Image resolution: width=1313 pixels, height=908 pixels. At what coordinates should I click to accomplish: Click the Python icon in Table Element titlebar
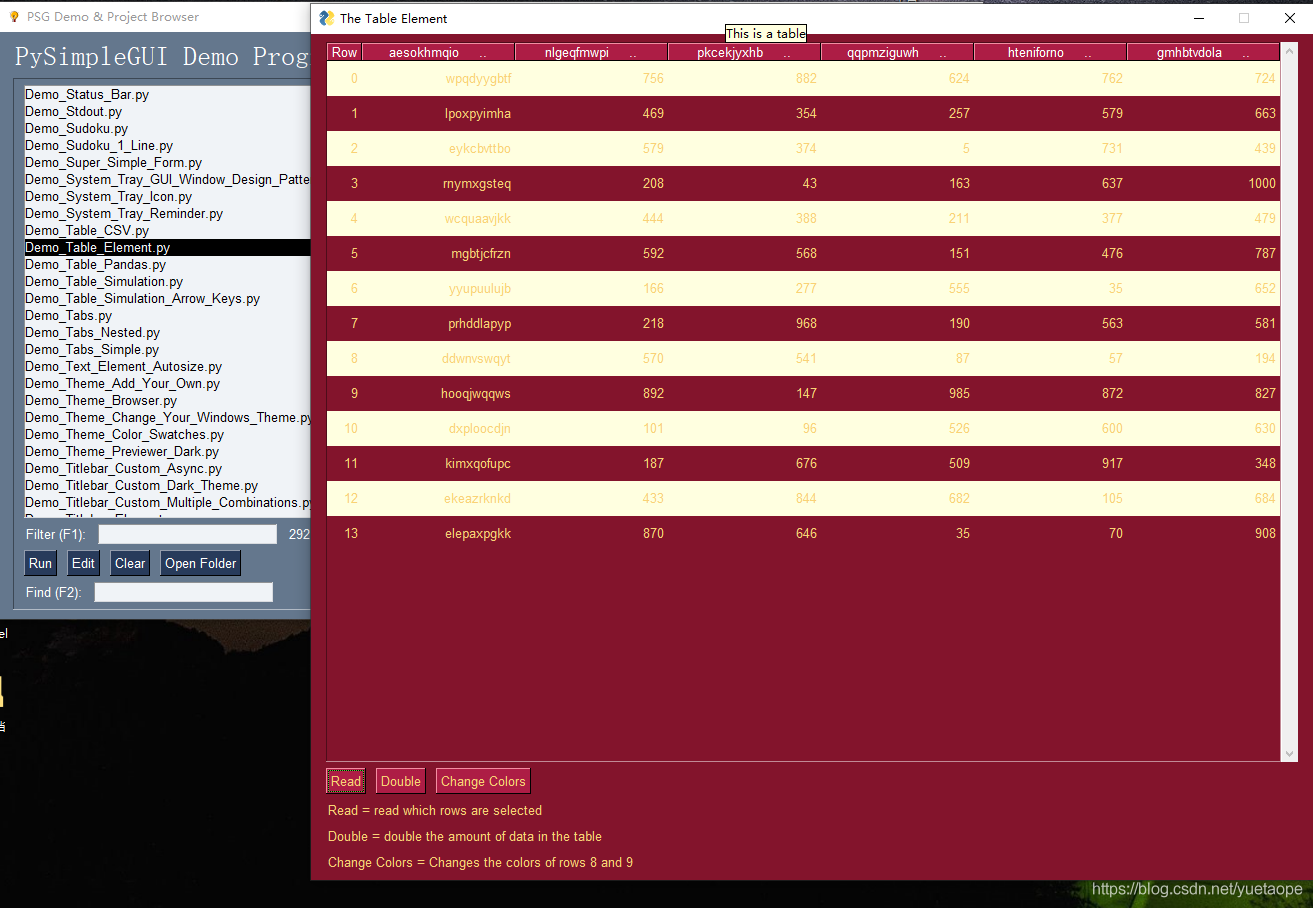(x=326, y=18)
